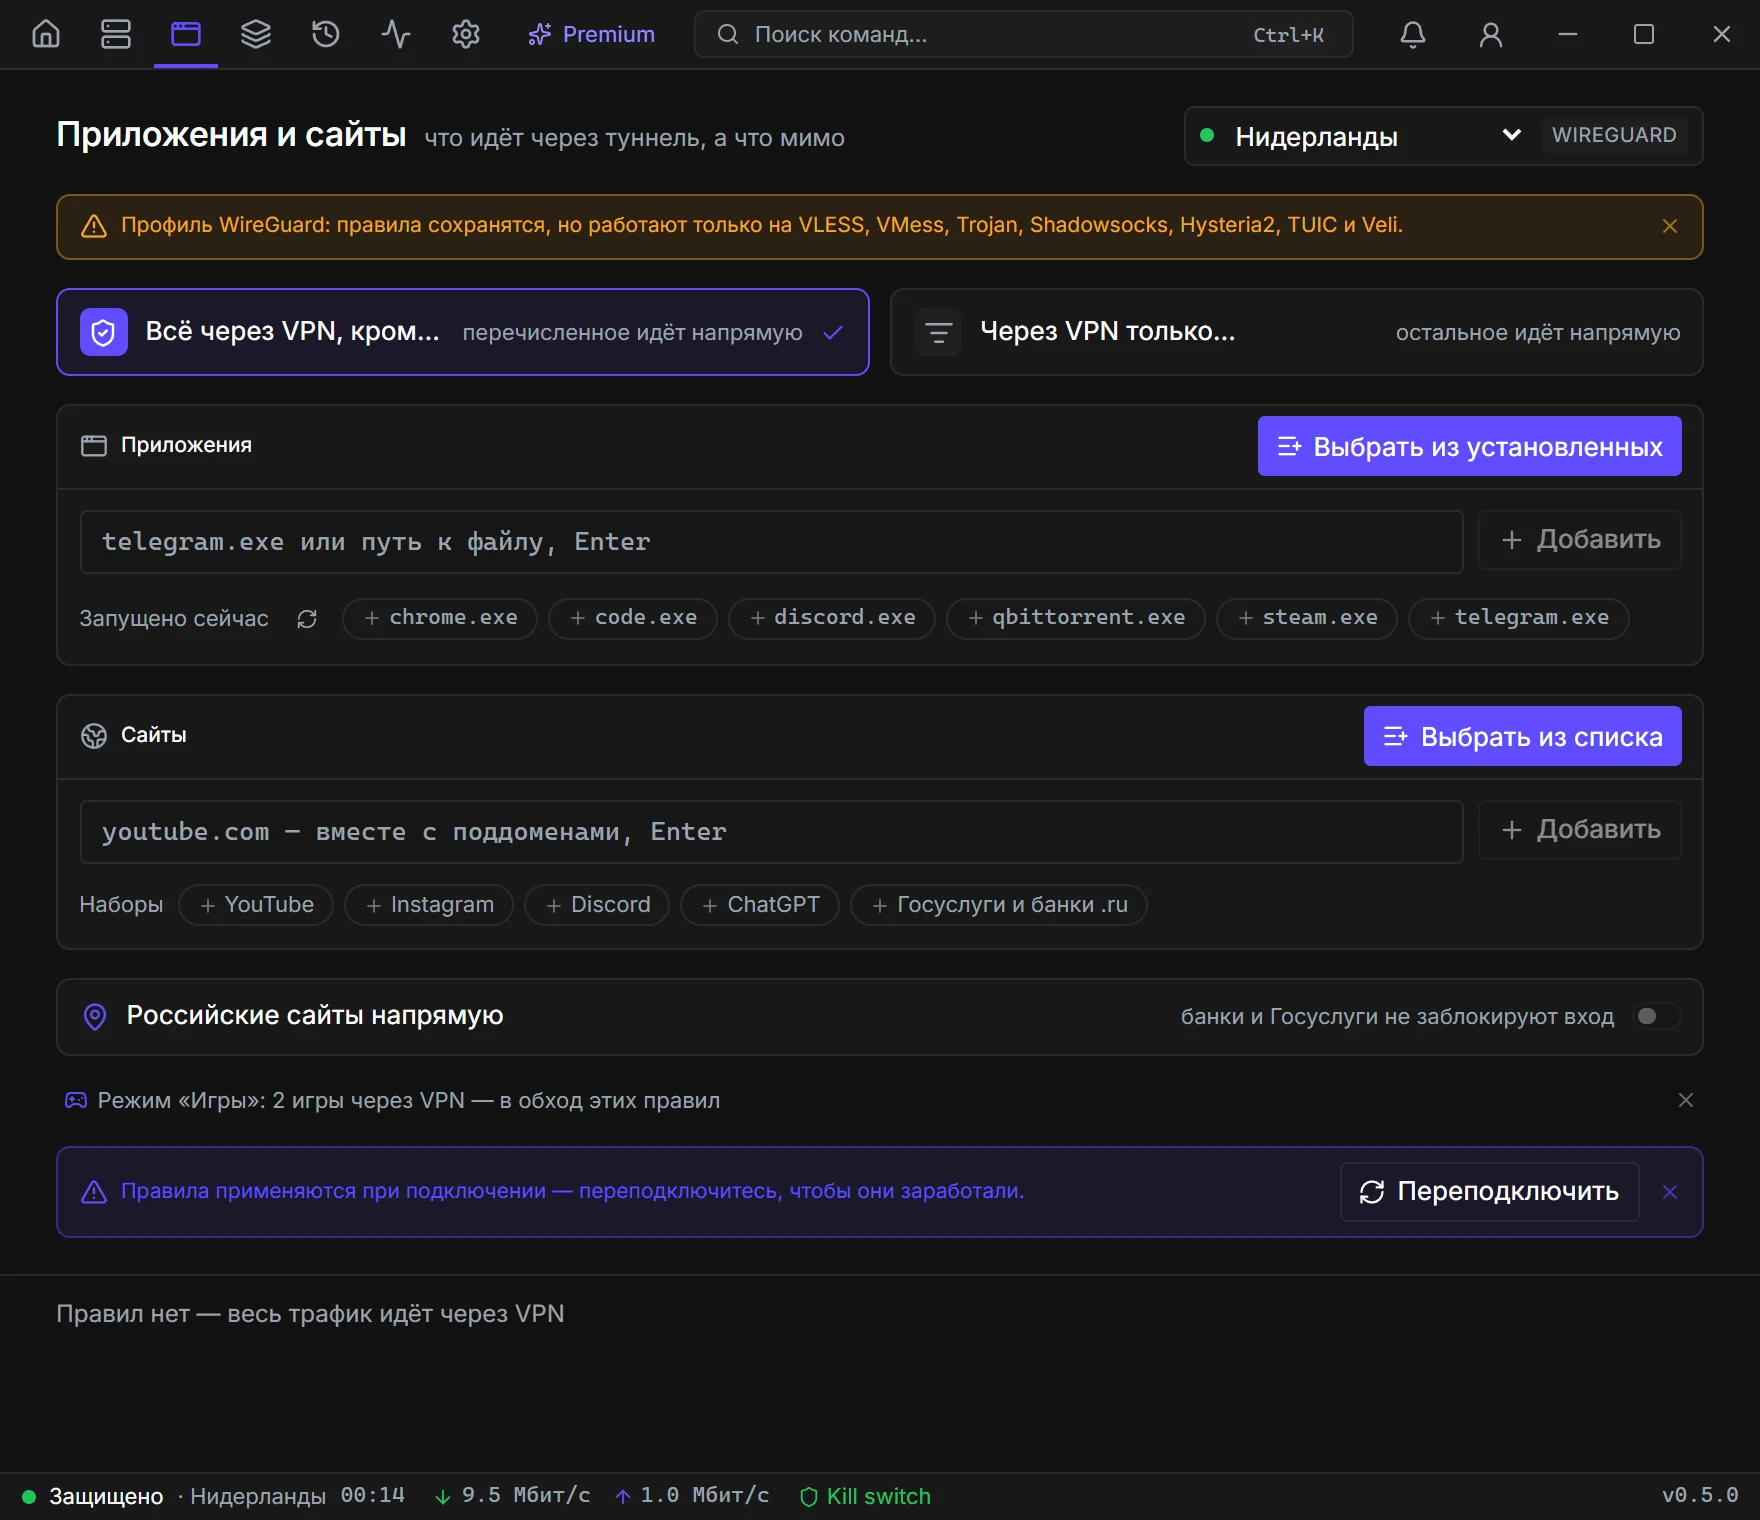The height and width of the screenshot is (1520, 1760).
Task: Open the user account icon
Action: (1491, 34)
